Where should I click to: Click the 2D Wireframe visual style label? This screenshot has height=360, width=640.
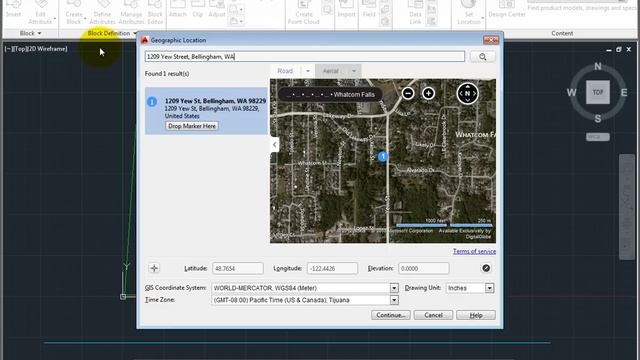(47, 49)
